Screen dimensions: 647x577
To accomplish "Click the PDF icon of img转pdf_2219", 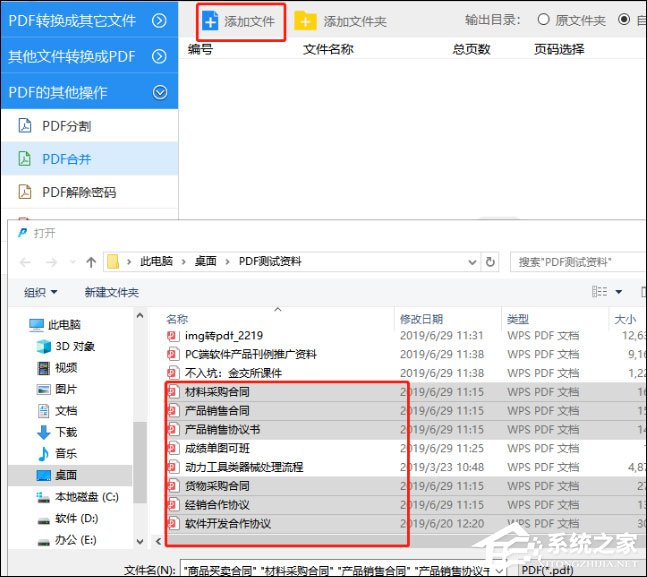I will [x=173, y=336].
